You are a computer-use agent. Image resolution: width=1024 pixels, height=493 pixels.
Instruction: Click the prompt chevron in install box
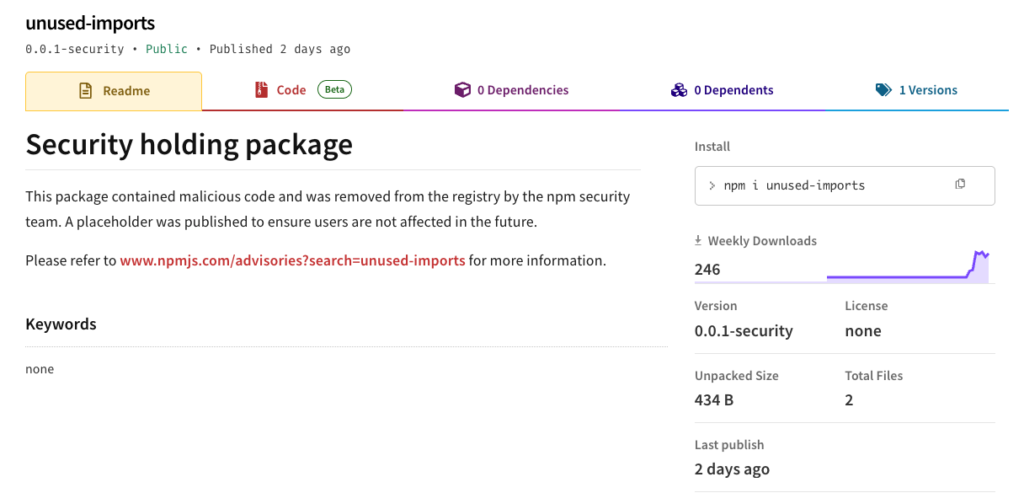pyautogui.click(x=711, y=185)
